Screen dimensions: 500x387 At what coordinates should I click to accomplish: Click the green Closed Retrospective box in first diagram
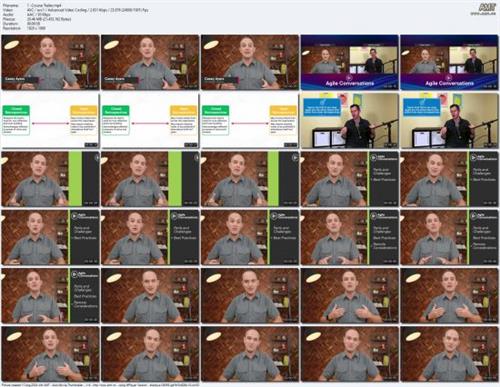tap(16, 120)
